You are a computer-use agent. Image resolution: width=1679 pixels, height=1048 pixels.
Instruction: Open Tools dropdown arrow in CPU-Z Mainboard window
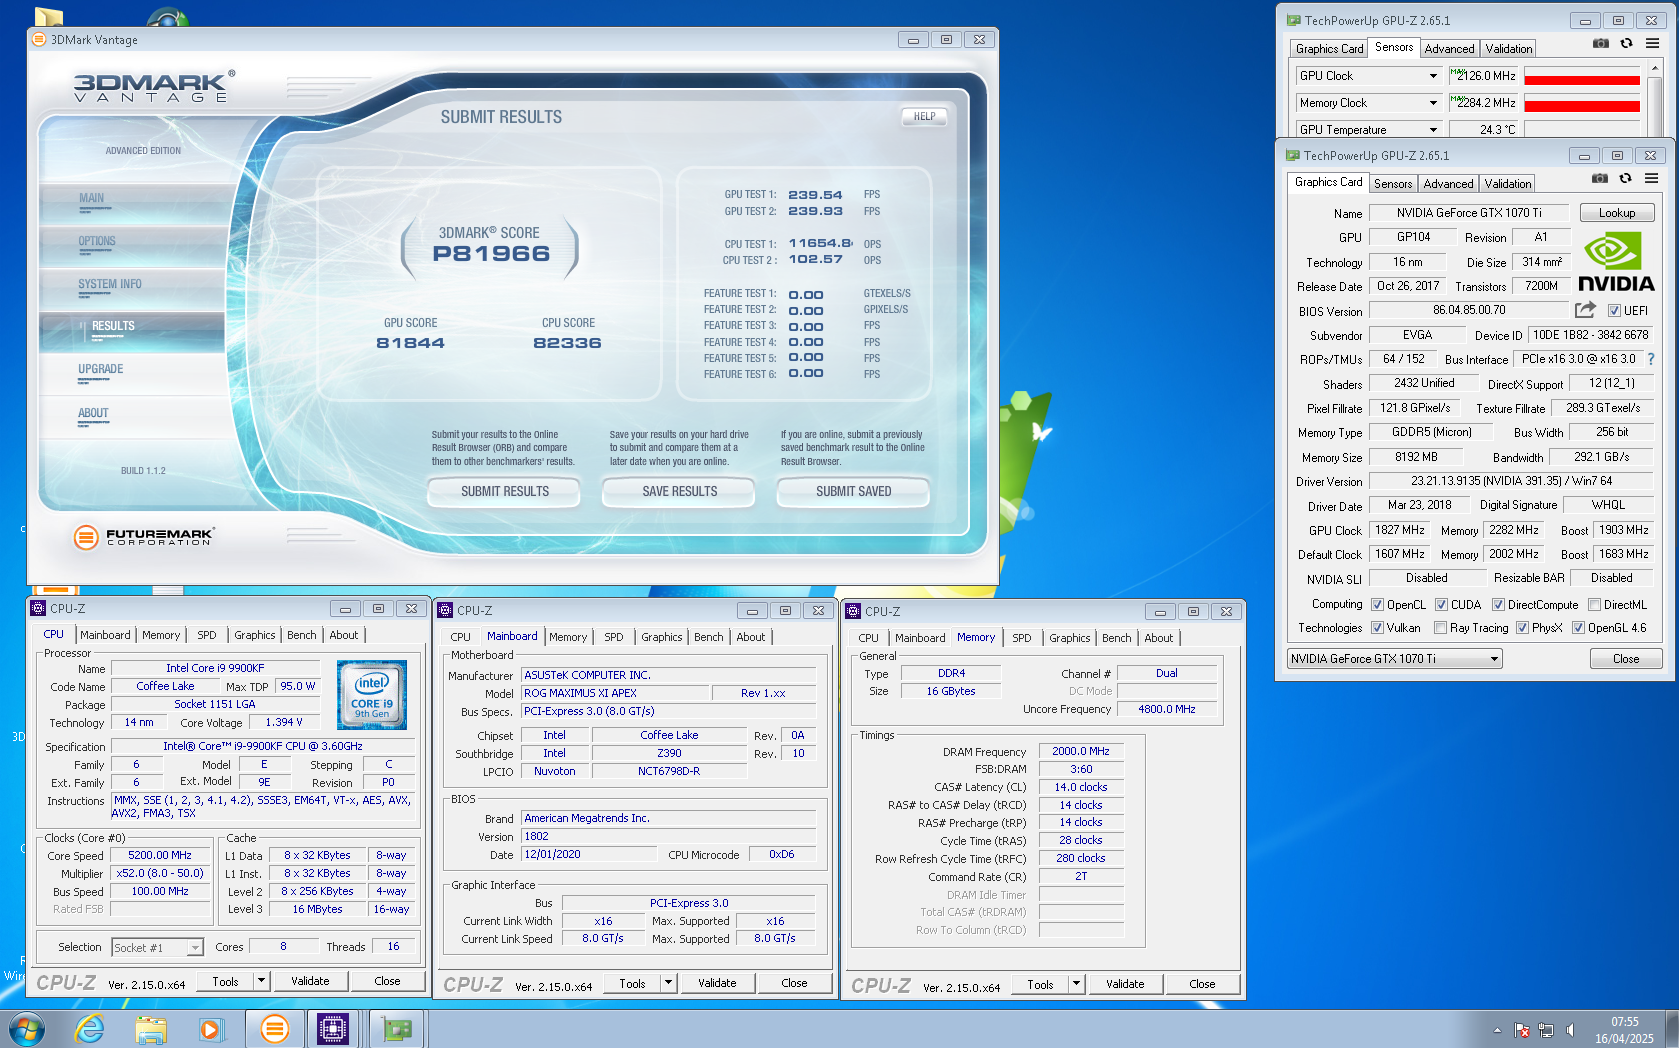pyautogui.click(x=669, y=983)
